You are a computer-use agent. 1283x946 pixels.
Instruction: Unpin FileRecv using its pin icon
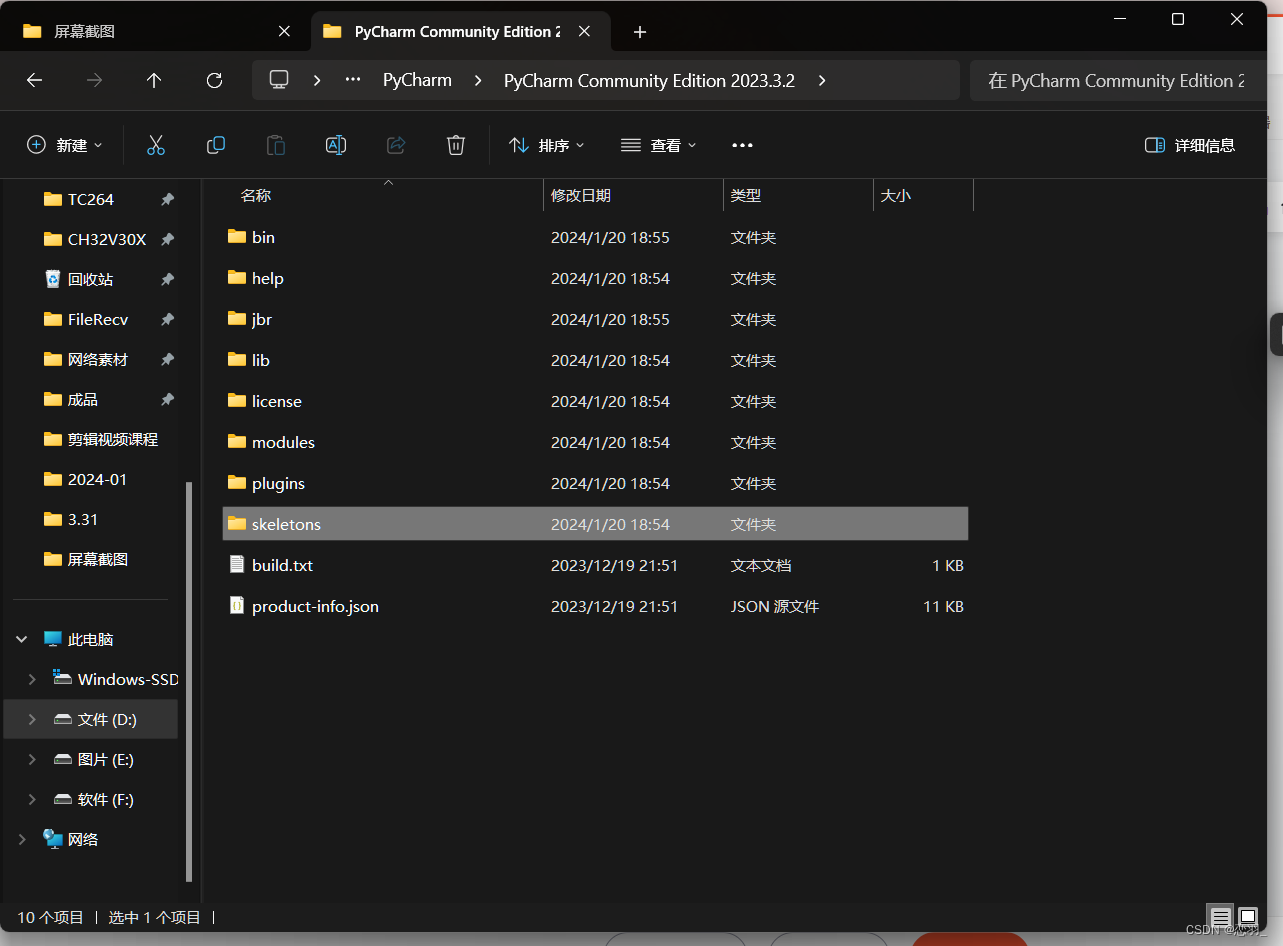point(167,319)
